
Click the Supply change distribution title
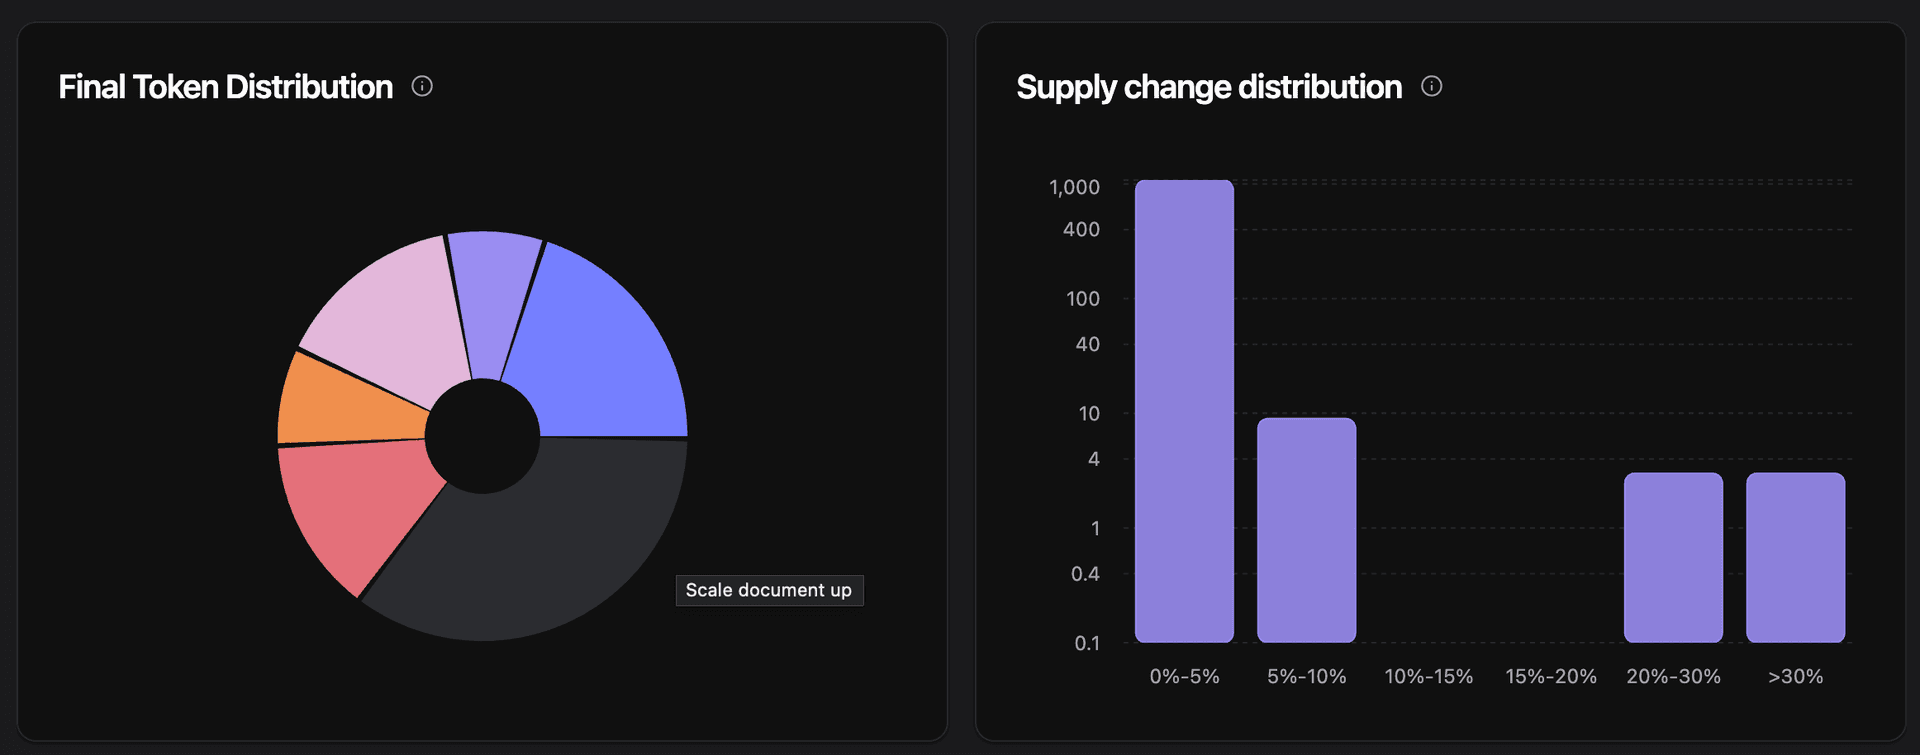[x=1208, y=87]
